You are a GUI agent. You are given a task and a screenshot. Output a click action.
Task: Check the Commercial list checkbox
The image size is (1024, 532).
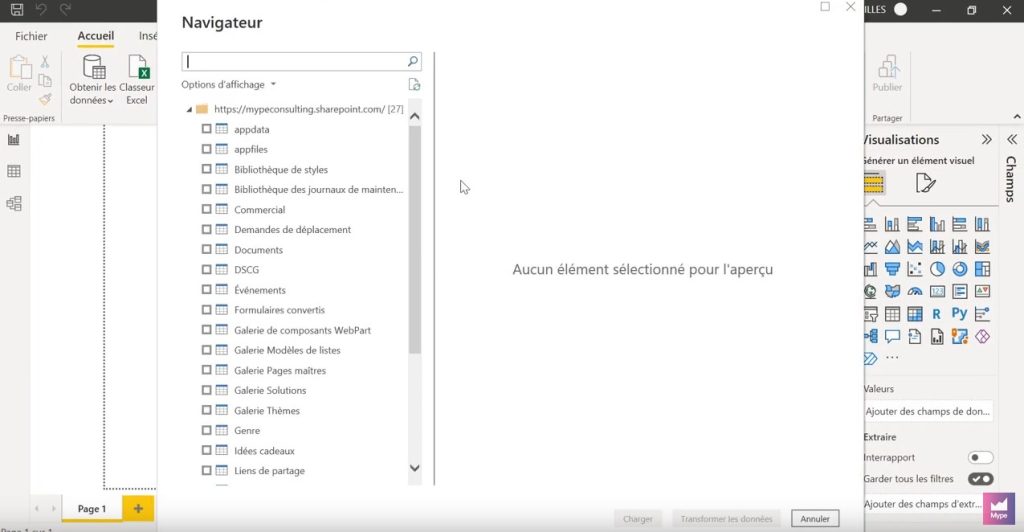pyautogui.click(x=206, y=210)
